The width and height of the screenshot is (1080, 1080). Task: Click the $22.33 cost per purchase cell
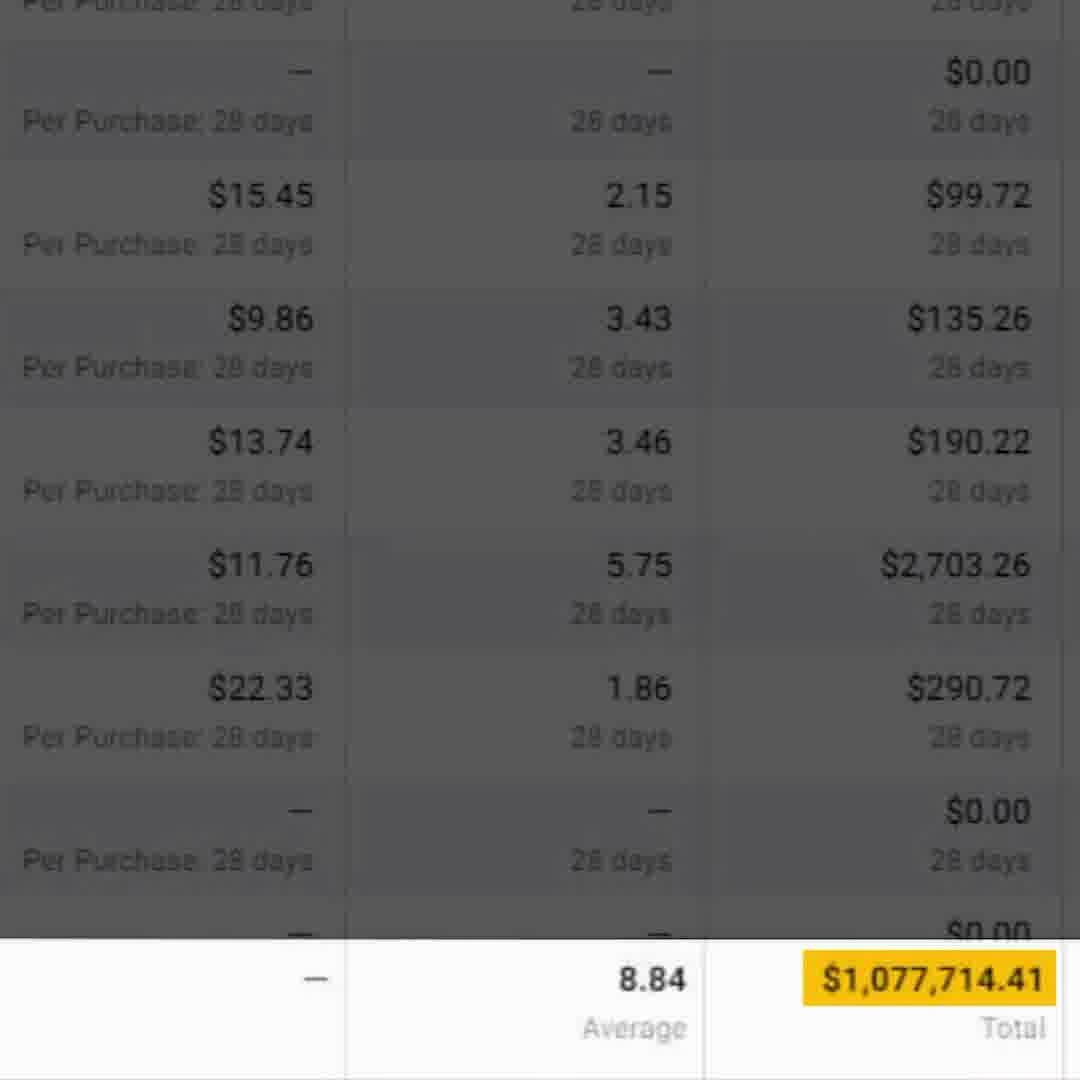(261, 688)
